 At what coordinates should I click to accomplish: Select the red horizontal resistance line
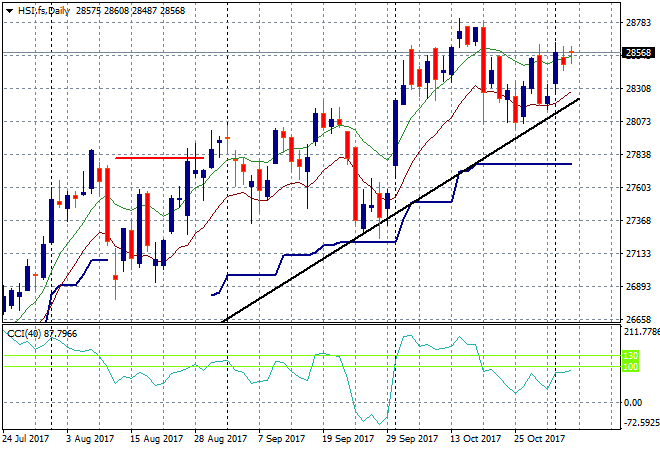pyautogui.click(x=160, y=158)
